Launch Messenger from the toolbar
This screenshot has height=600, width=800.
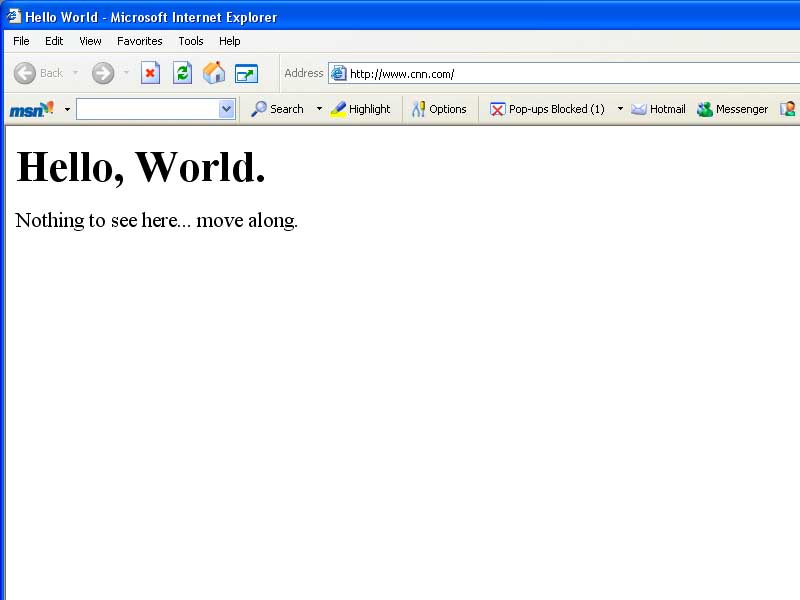(732, 109)
